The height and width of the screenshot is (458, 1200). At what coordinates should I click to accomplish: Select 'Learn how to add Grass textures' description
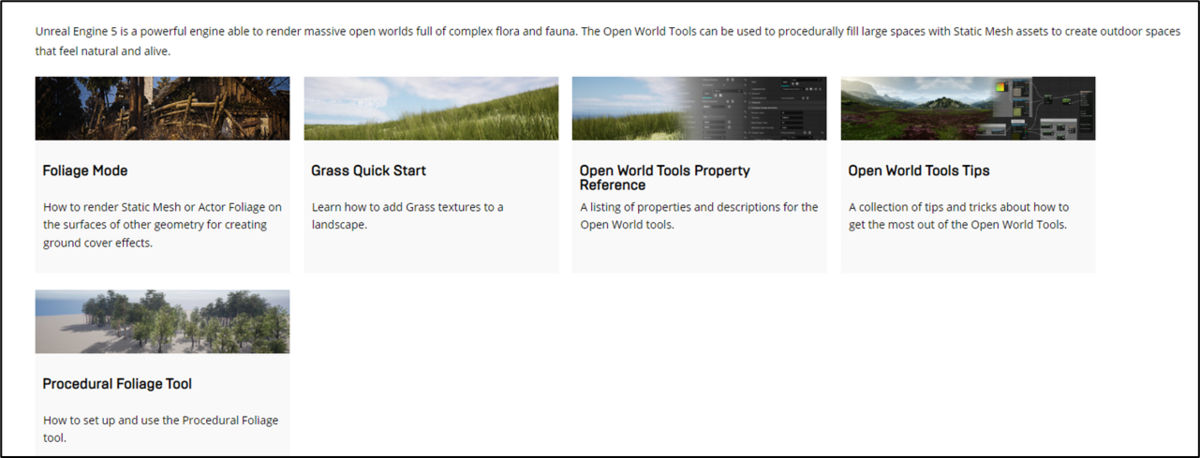[408, 216]
